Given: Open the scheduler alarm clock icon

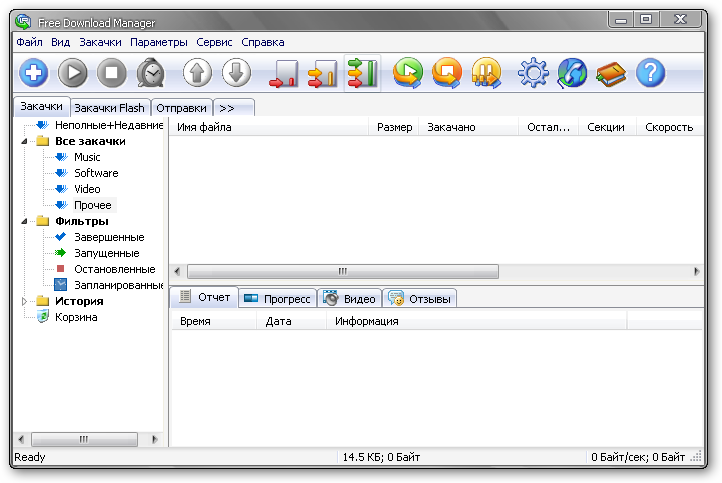Looking at the screenshot, I should 150,73.
